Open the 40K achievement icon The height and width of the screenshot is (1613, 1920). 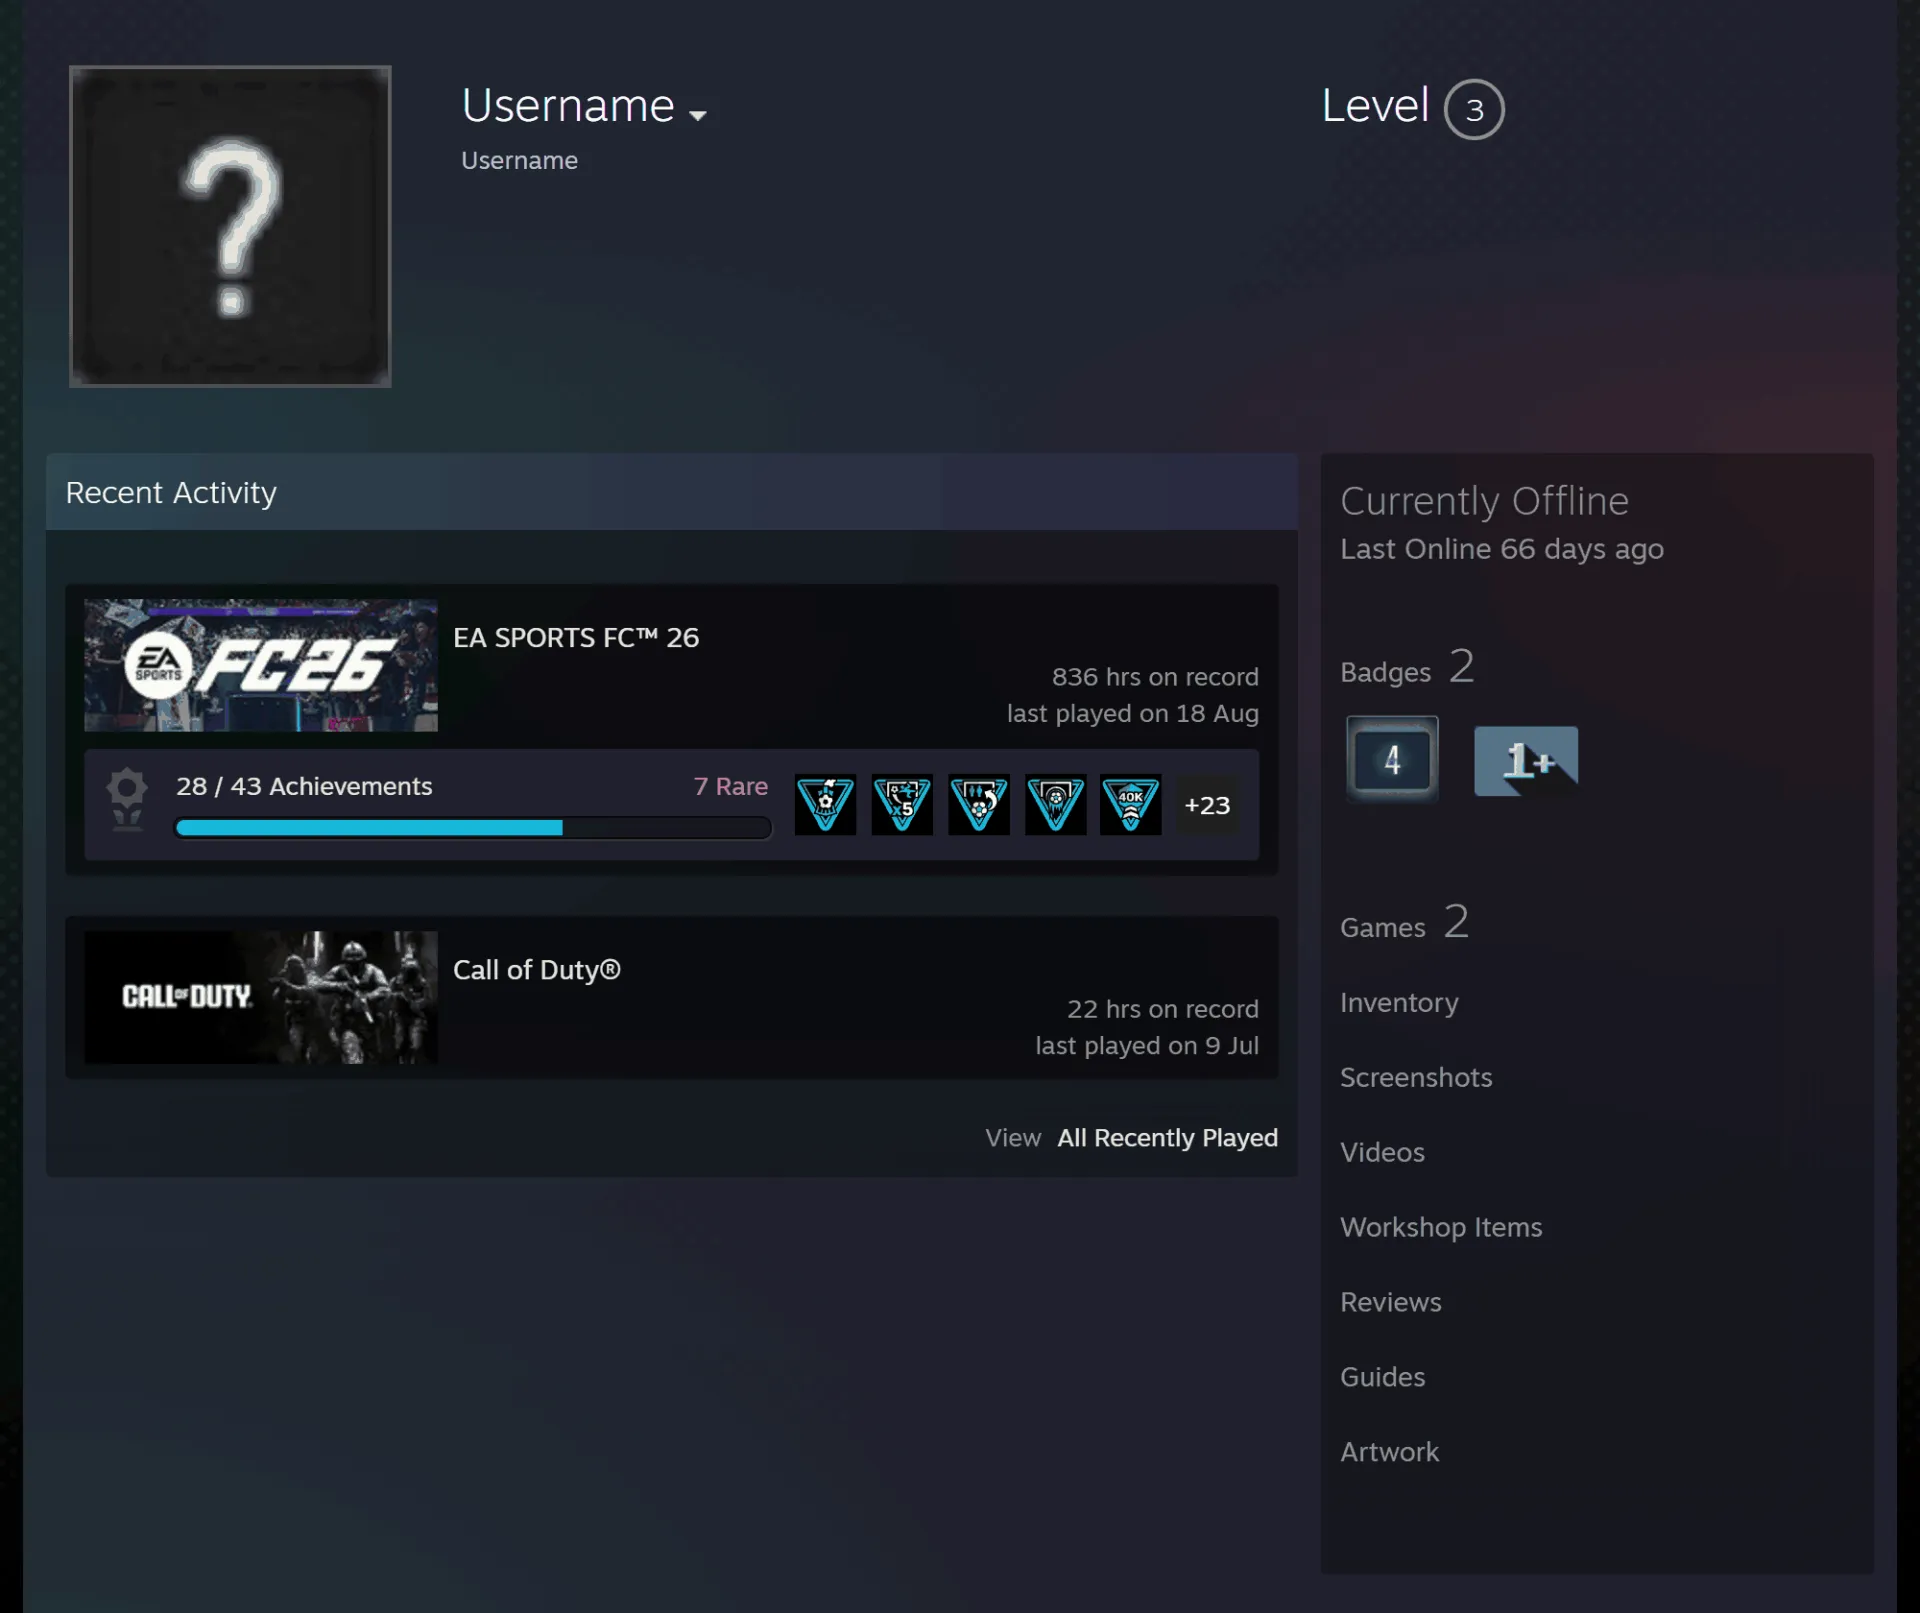(1131, 804)
